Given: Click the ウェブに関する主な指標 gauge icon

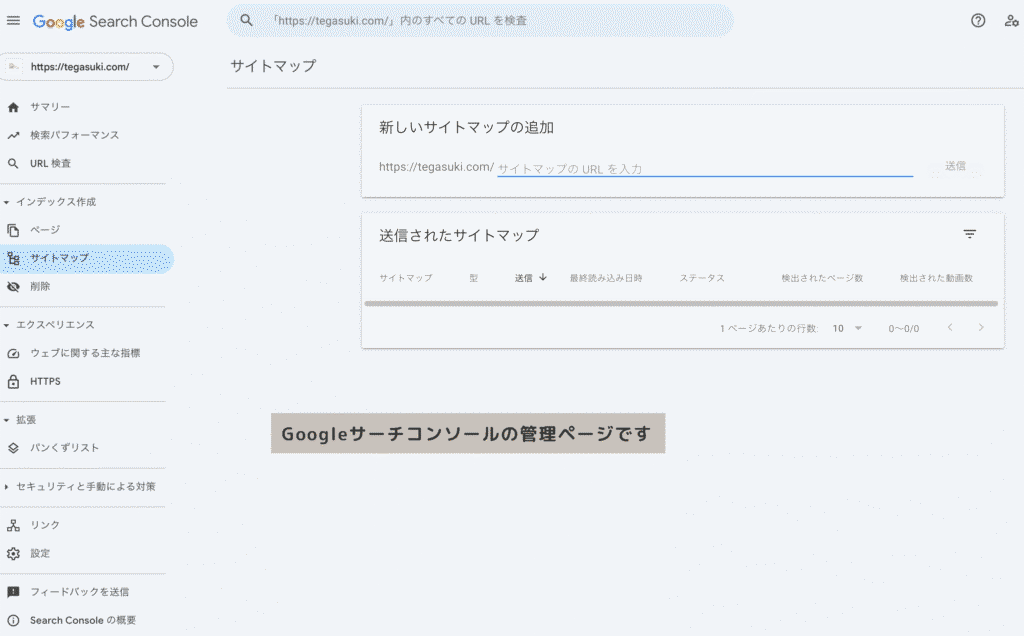Looking at the screenshot, I should [x=13, y=353].
